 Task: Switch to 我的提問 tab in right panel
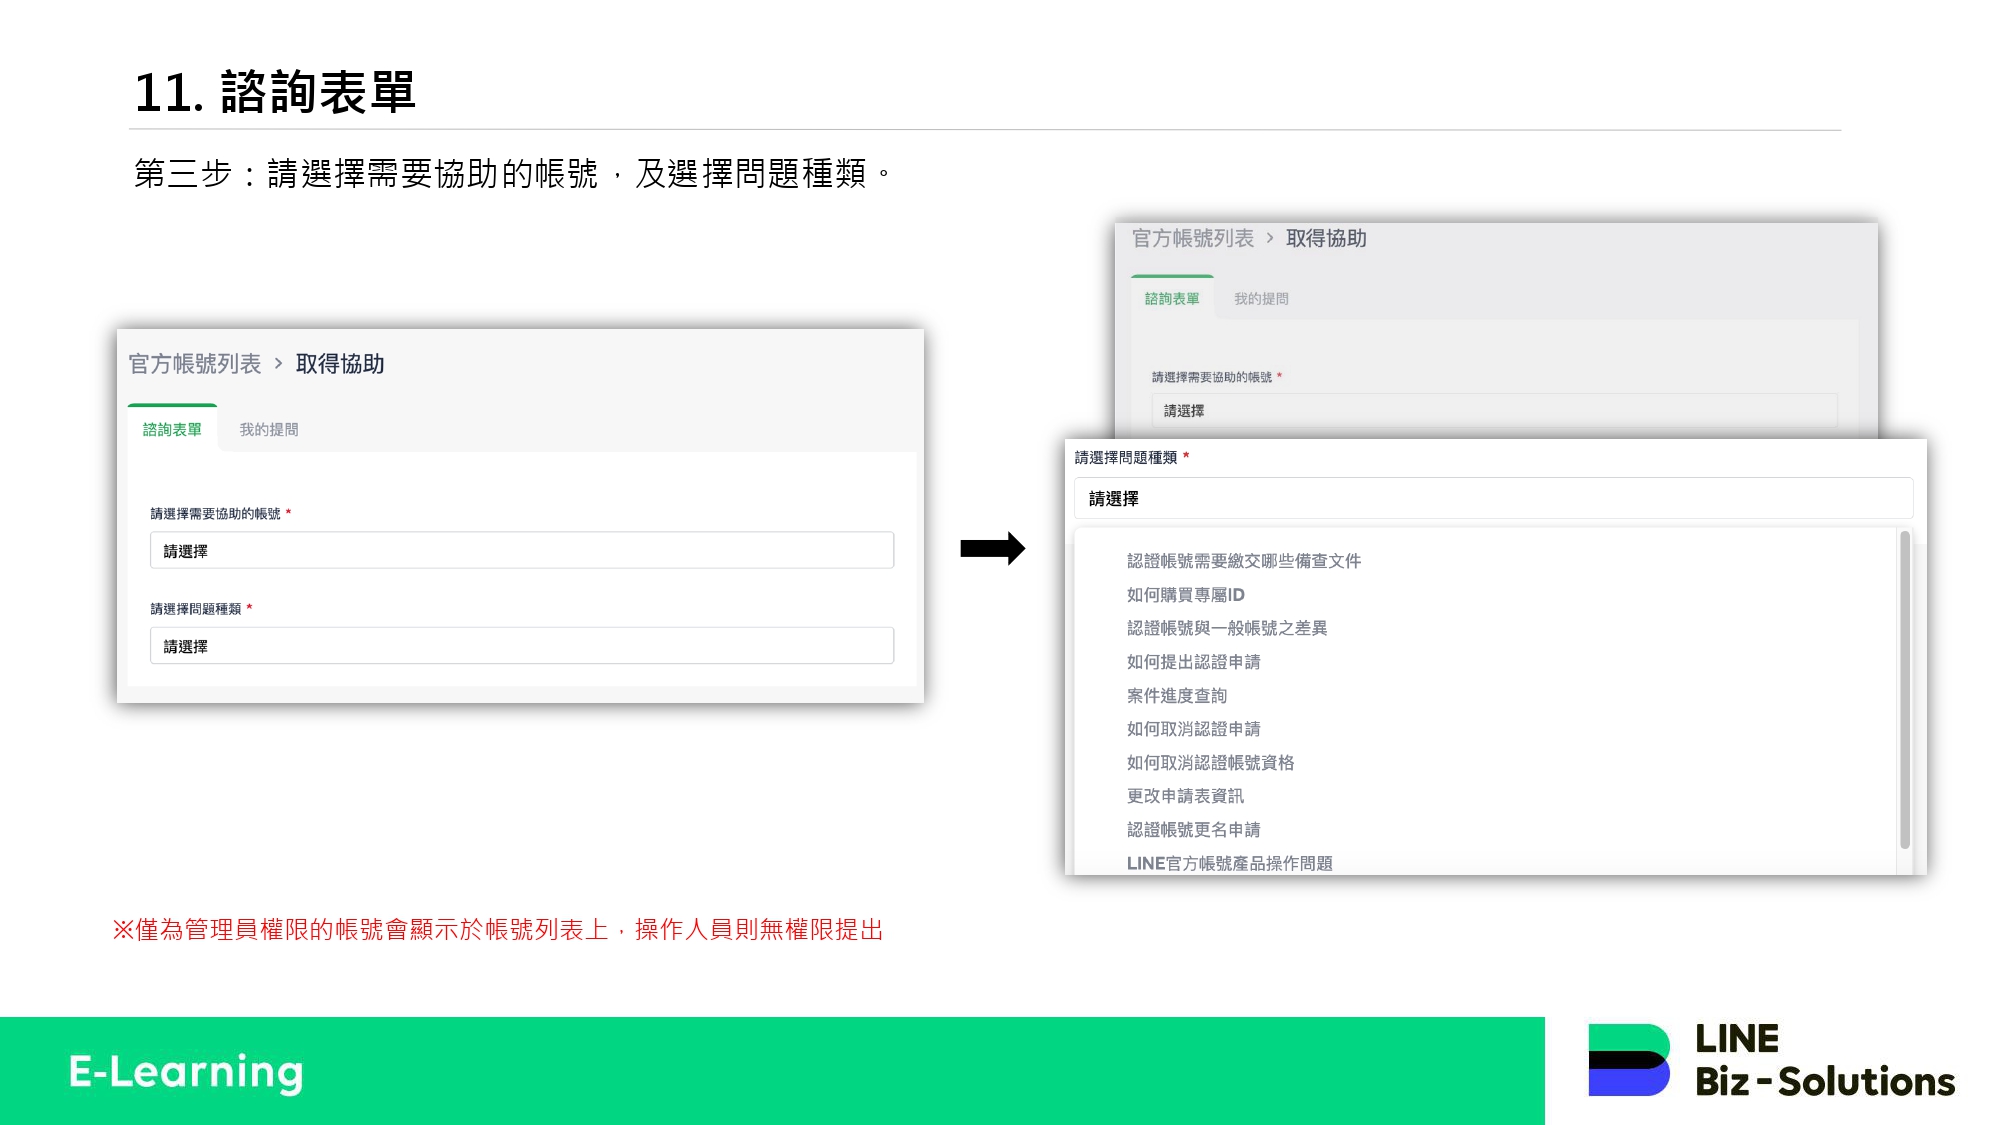tap(1260, 299)
